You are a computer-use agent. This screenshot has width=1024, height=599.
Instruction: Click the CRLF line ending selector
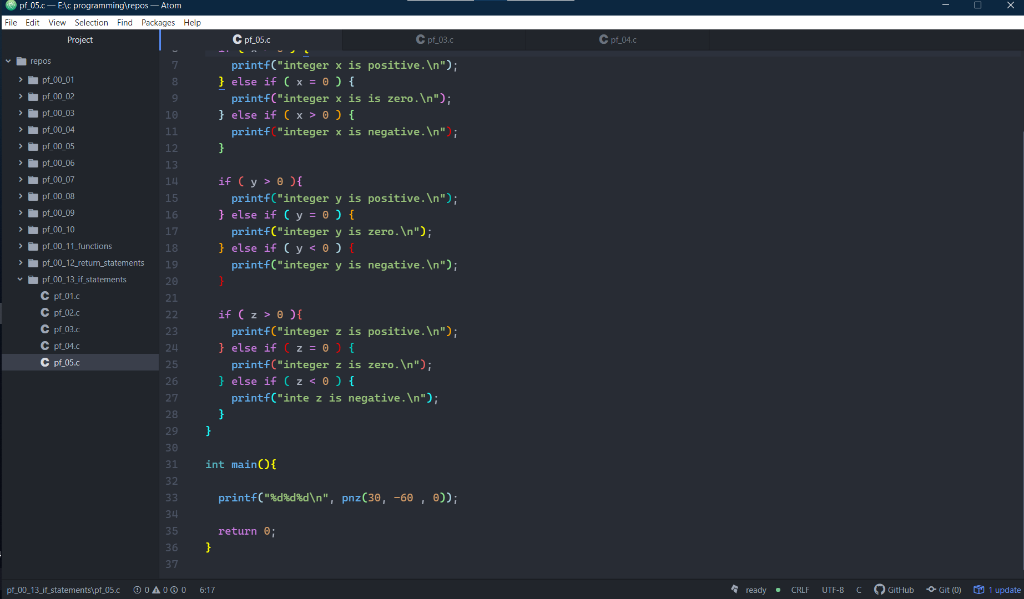pos(799,590)
